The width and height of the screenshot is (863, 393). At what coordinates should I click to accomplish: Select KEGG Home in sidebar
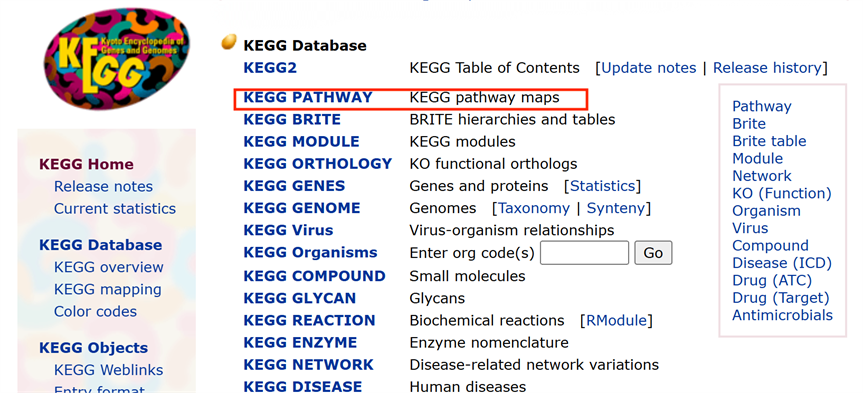(86, 164)
